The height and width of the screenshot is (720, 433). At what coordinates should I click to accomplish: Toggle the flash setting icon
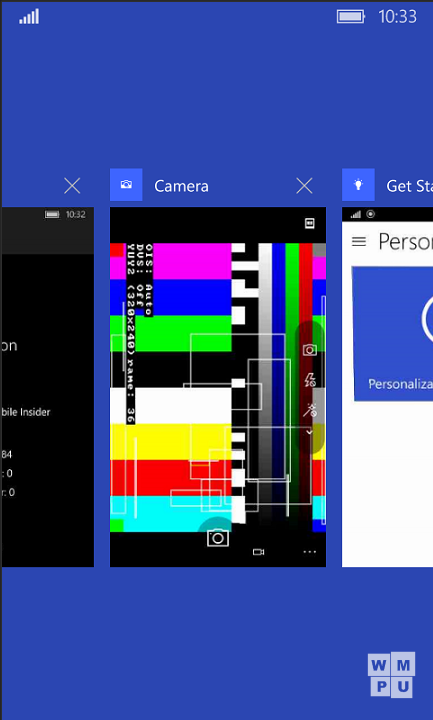[x=310, y=380]
